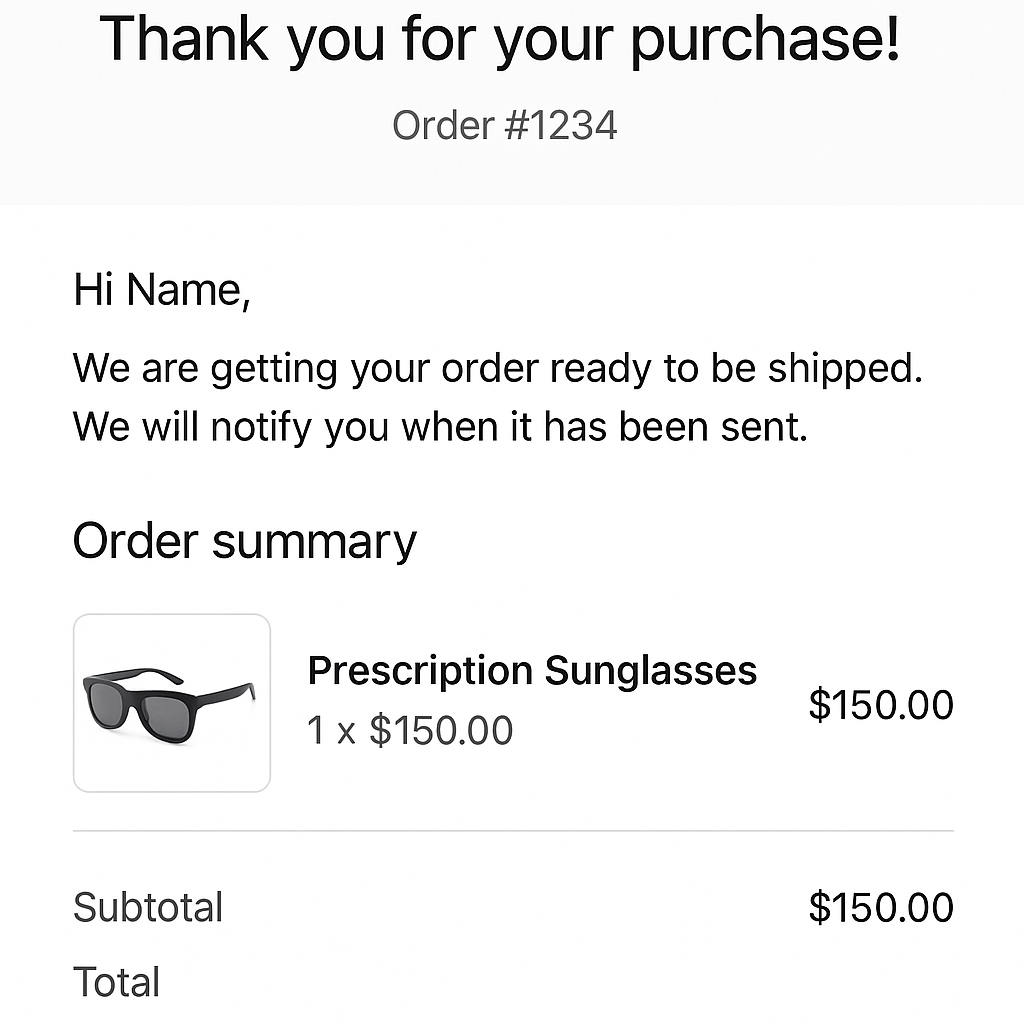Click the Subtotal amount $150.00

coord(880,908)
